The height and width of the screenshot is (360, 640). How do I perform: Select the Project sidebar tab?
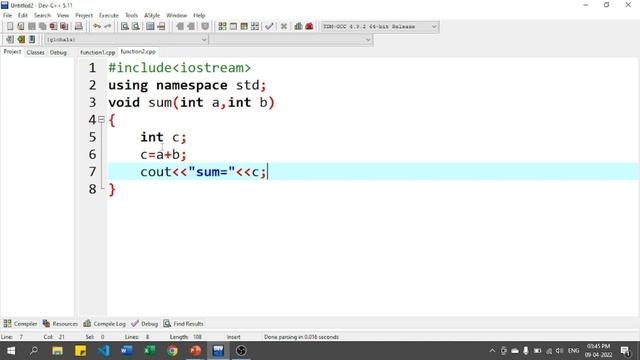[12, 52]
